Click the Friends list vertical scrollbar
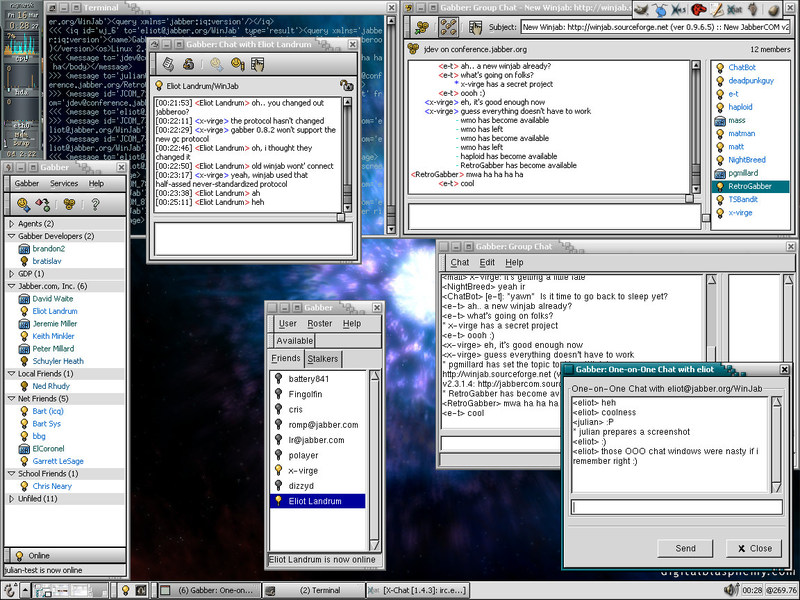The width and height of the screenshot is (800, 600). point(374,461)
